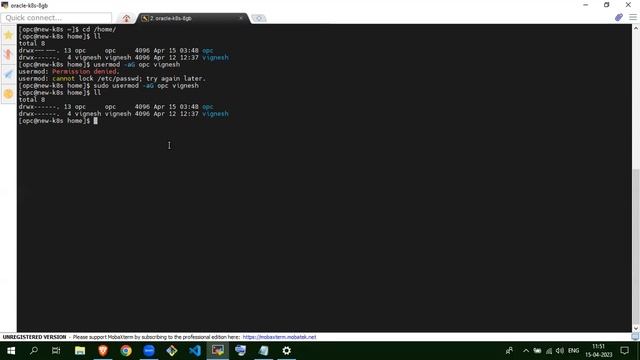Open the People icon in system tray
Viewport: 640px width, 360px height.
pyautogui.click(x=509, y=351)
